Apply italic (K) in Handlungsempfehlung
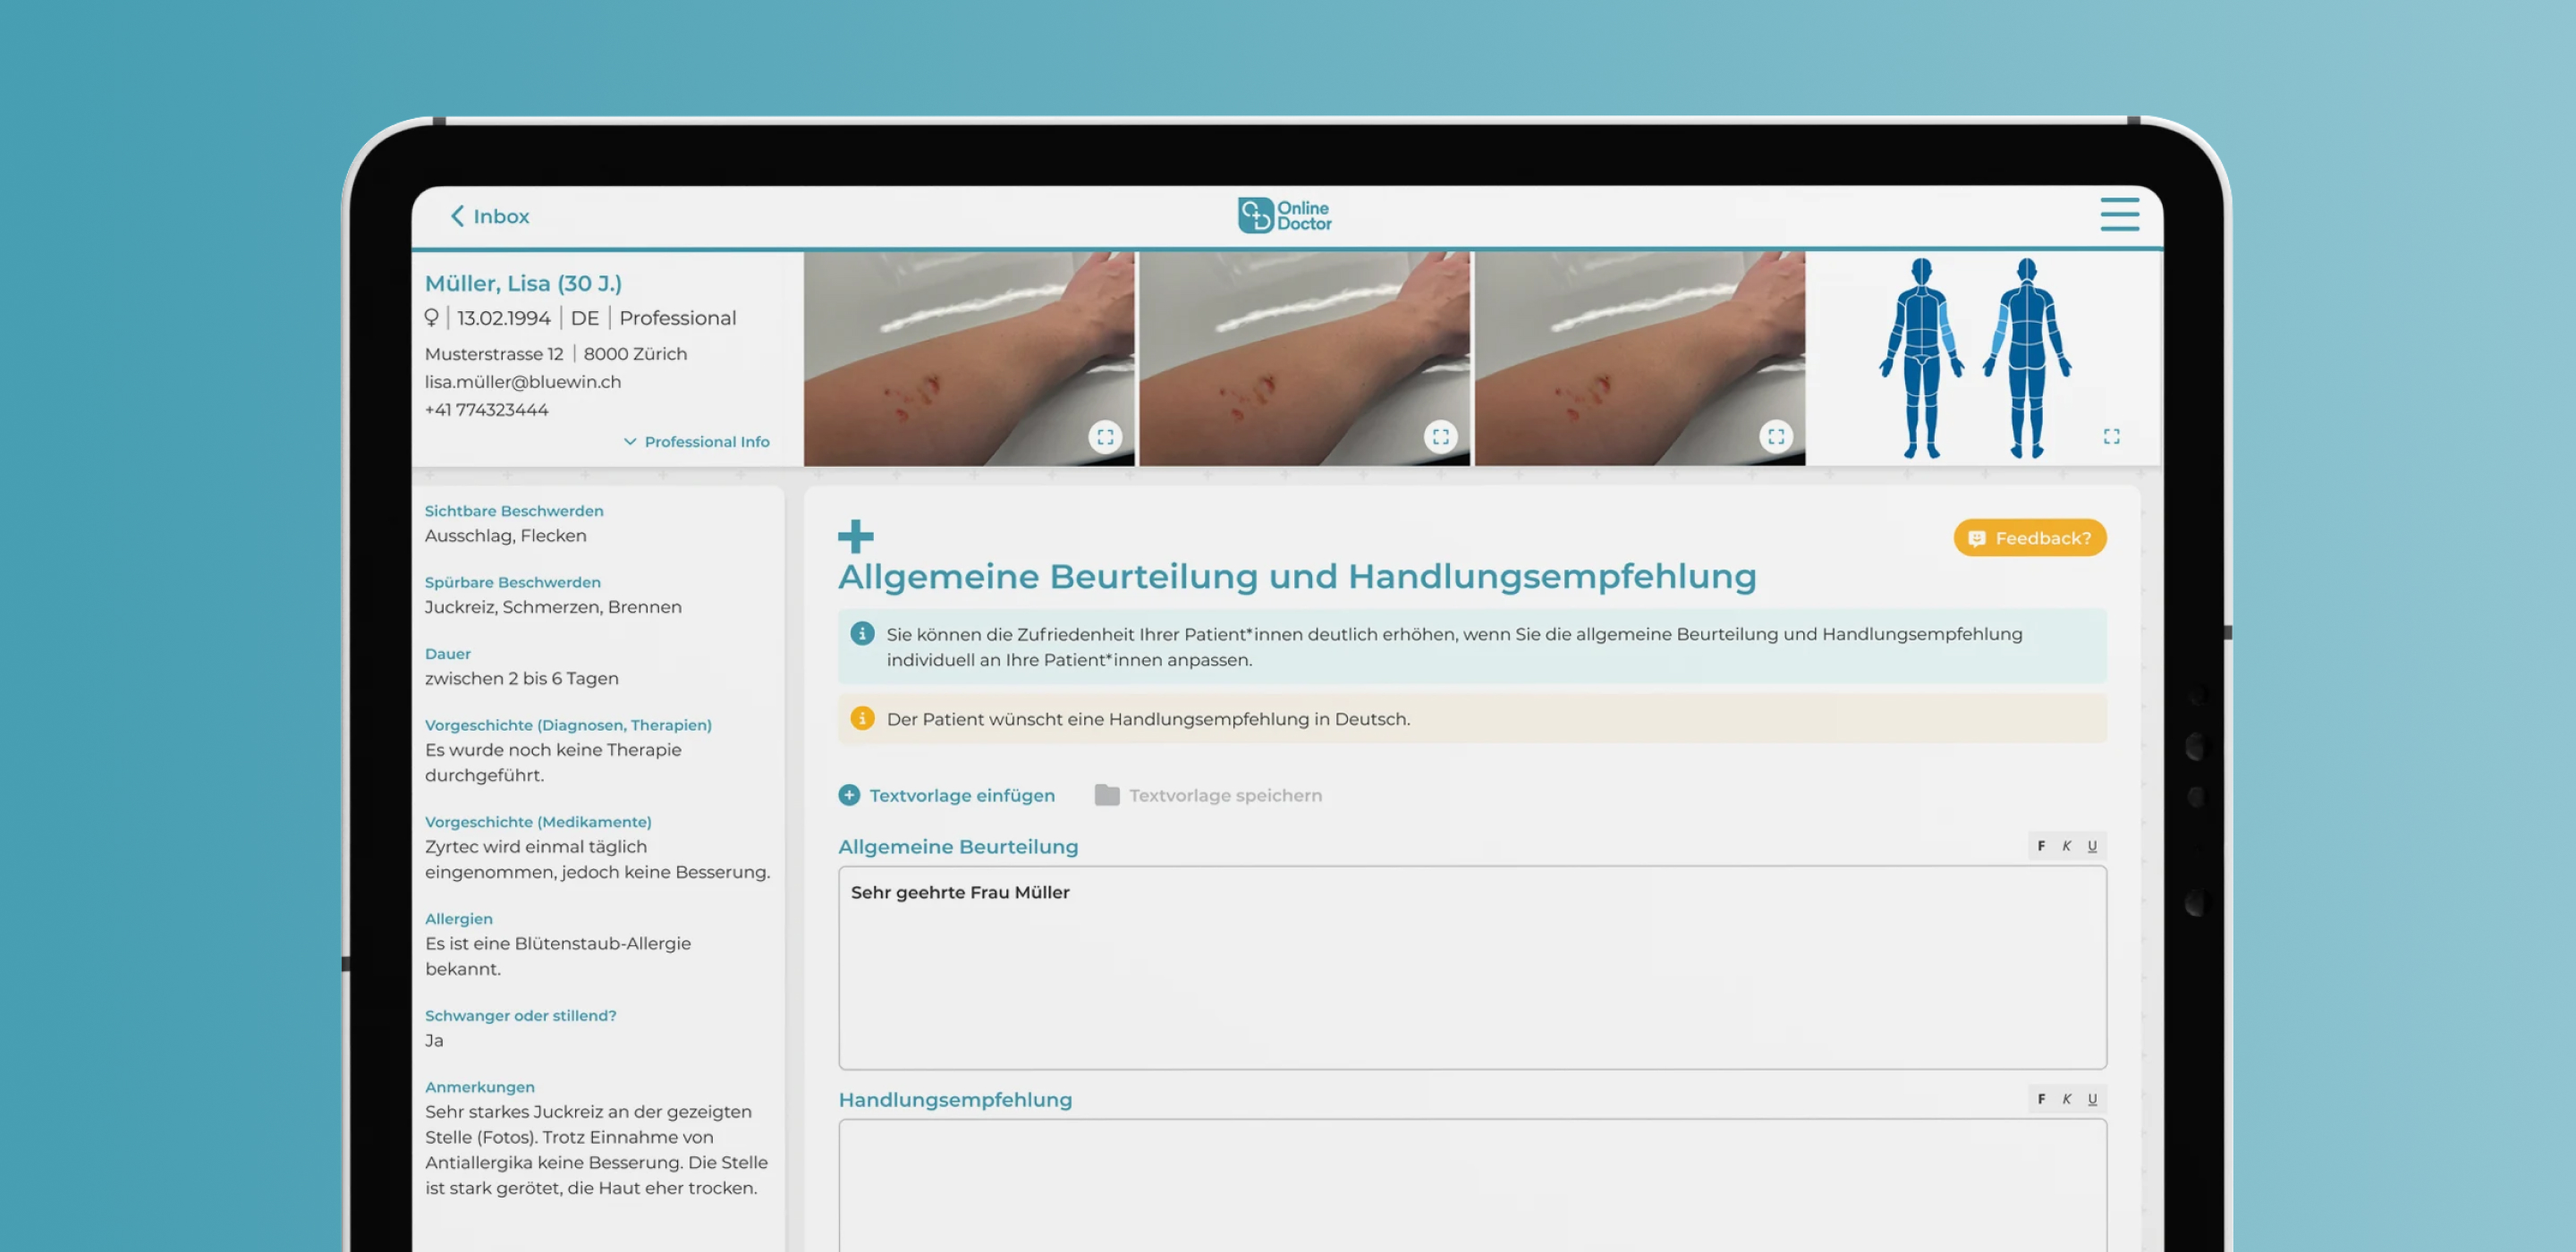 click(2066, 1099)
